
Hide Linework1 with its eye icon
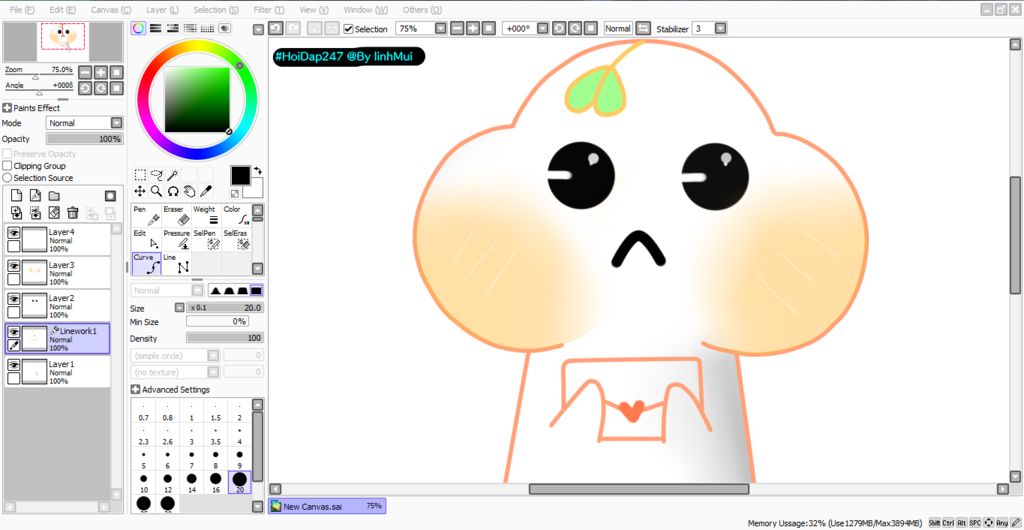click(x=13, y=332)
